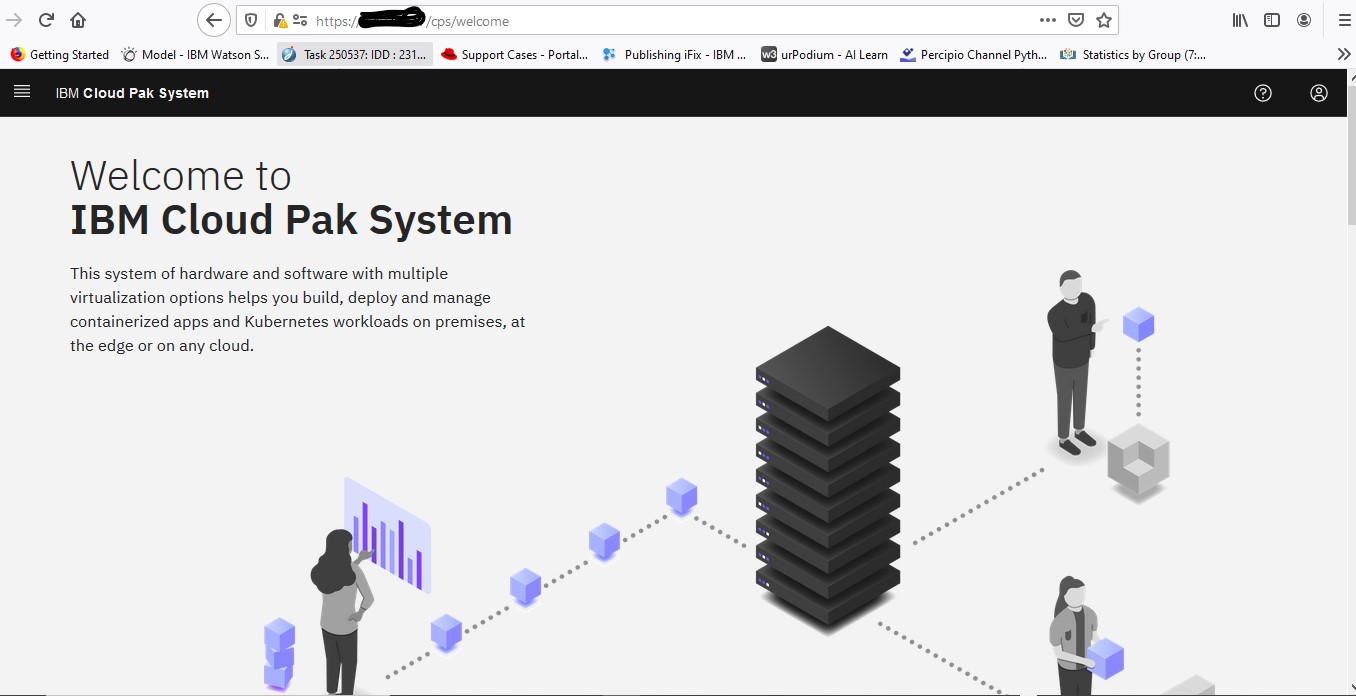
Task: Click the browser forward arrow
Action: click(x=14, y=20)
